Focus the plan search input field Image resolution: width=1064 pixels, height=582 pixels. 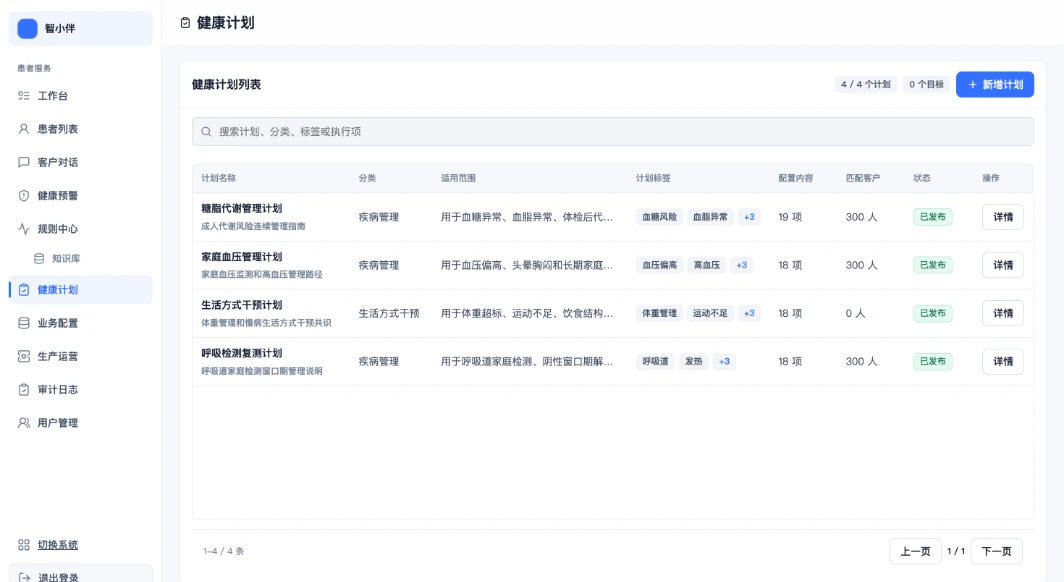tap(613, 132)
